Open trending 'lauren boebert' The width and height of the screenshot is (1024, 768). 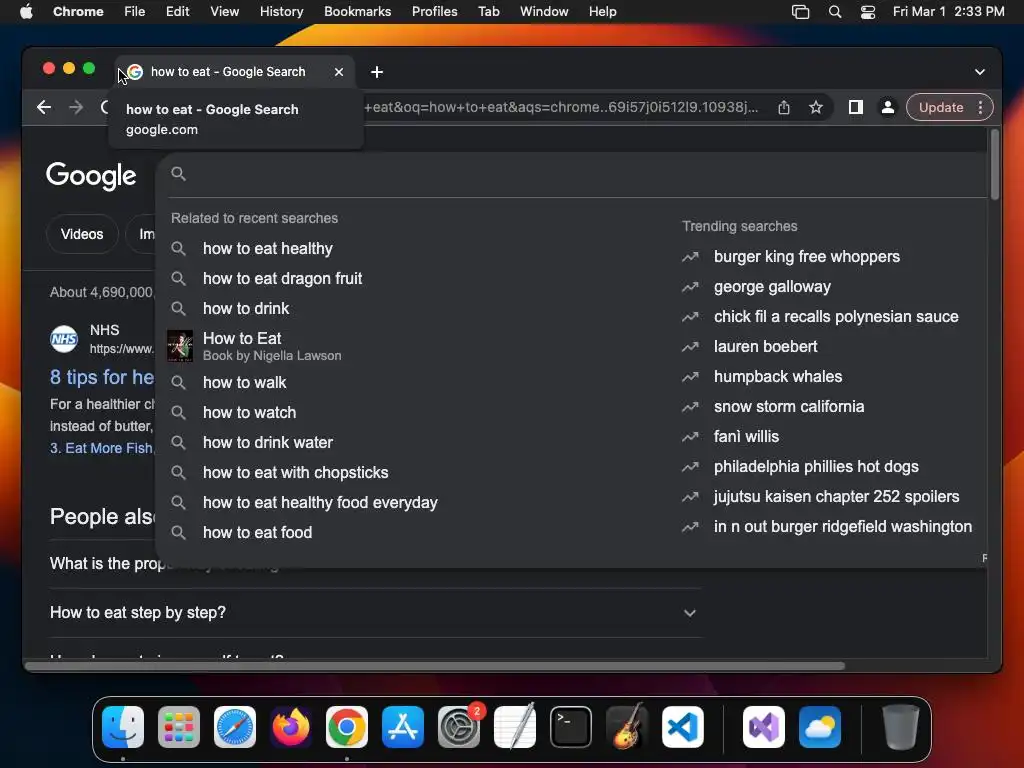pos(765,347)
